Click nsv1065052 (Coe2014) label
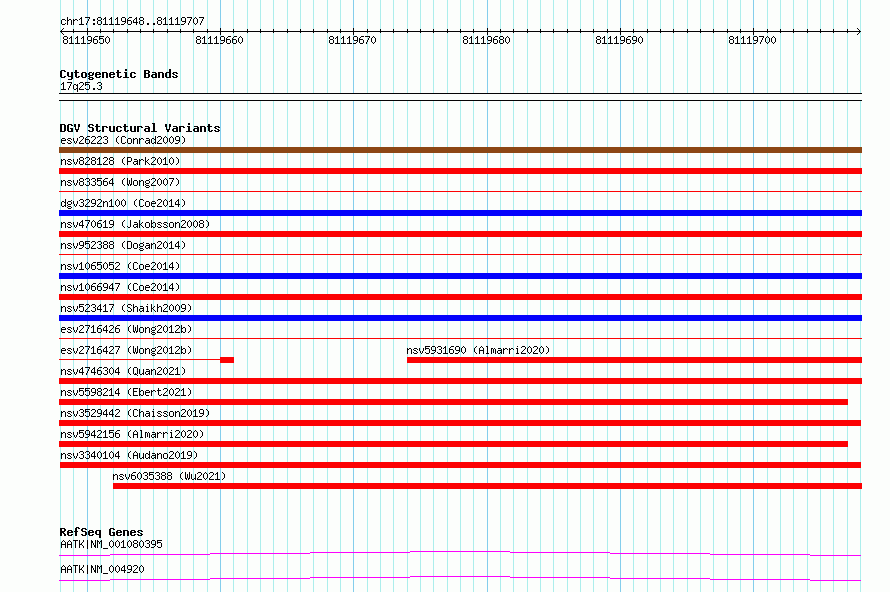The width and height of the screenshot is (890, 592). 120,266
